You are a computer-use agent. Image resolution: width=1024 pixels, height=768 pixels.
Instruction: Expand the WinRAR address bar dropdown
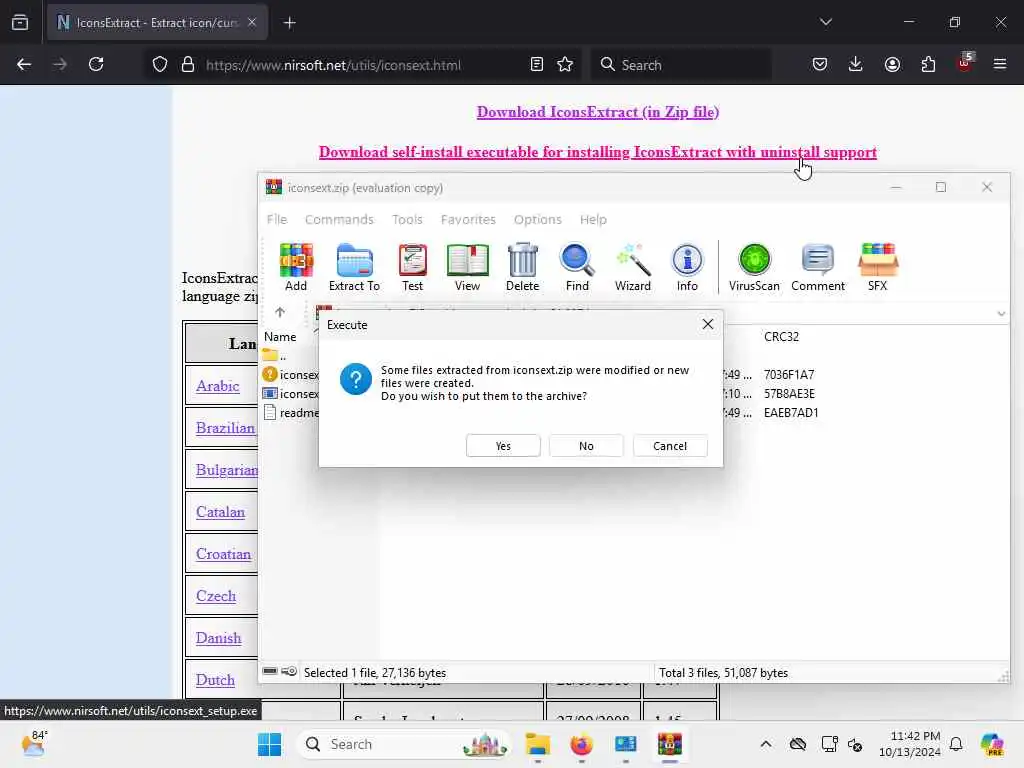click(x=1000, y=313)
